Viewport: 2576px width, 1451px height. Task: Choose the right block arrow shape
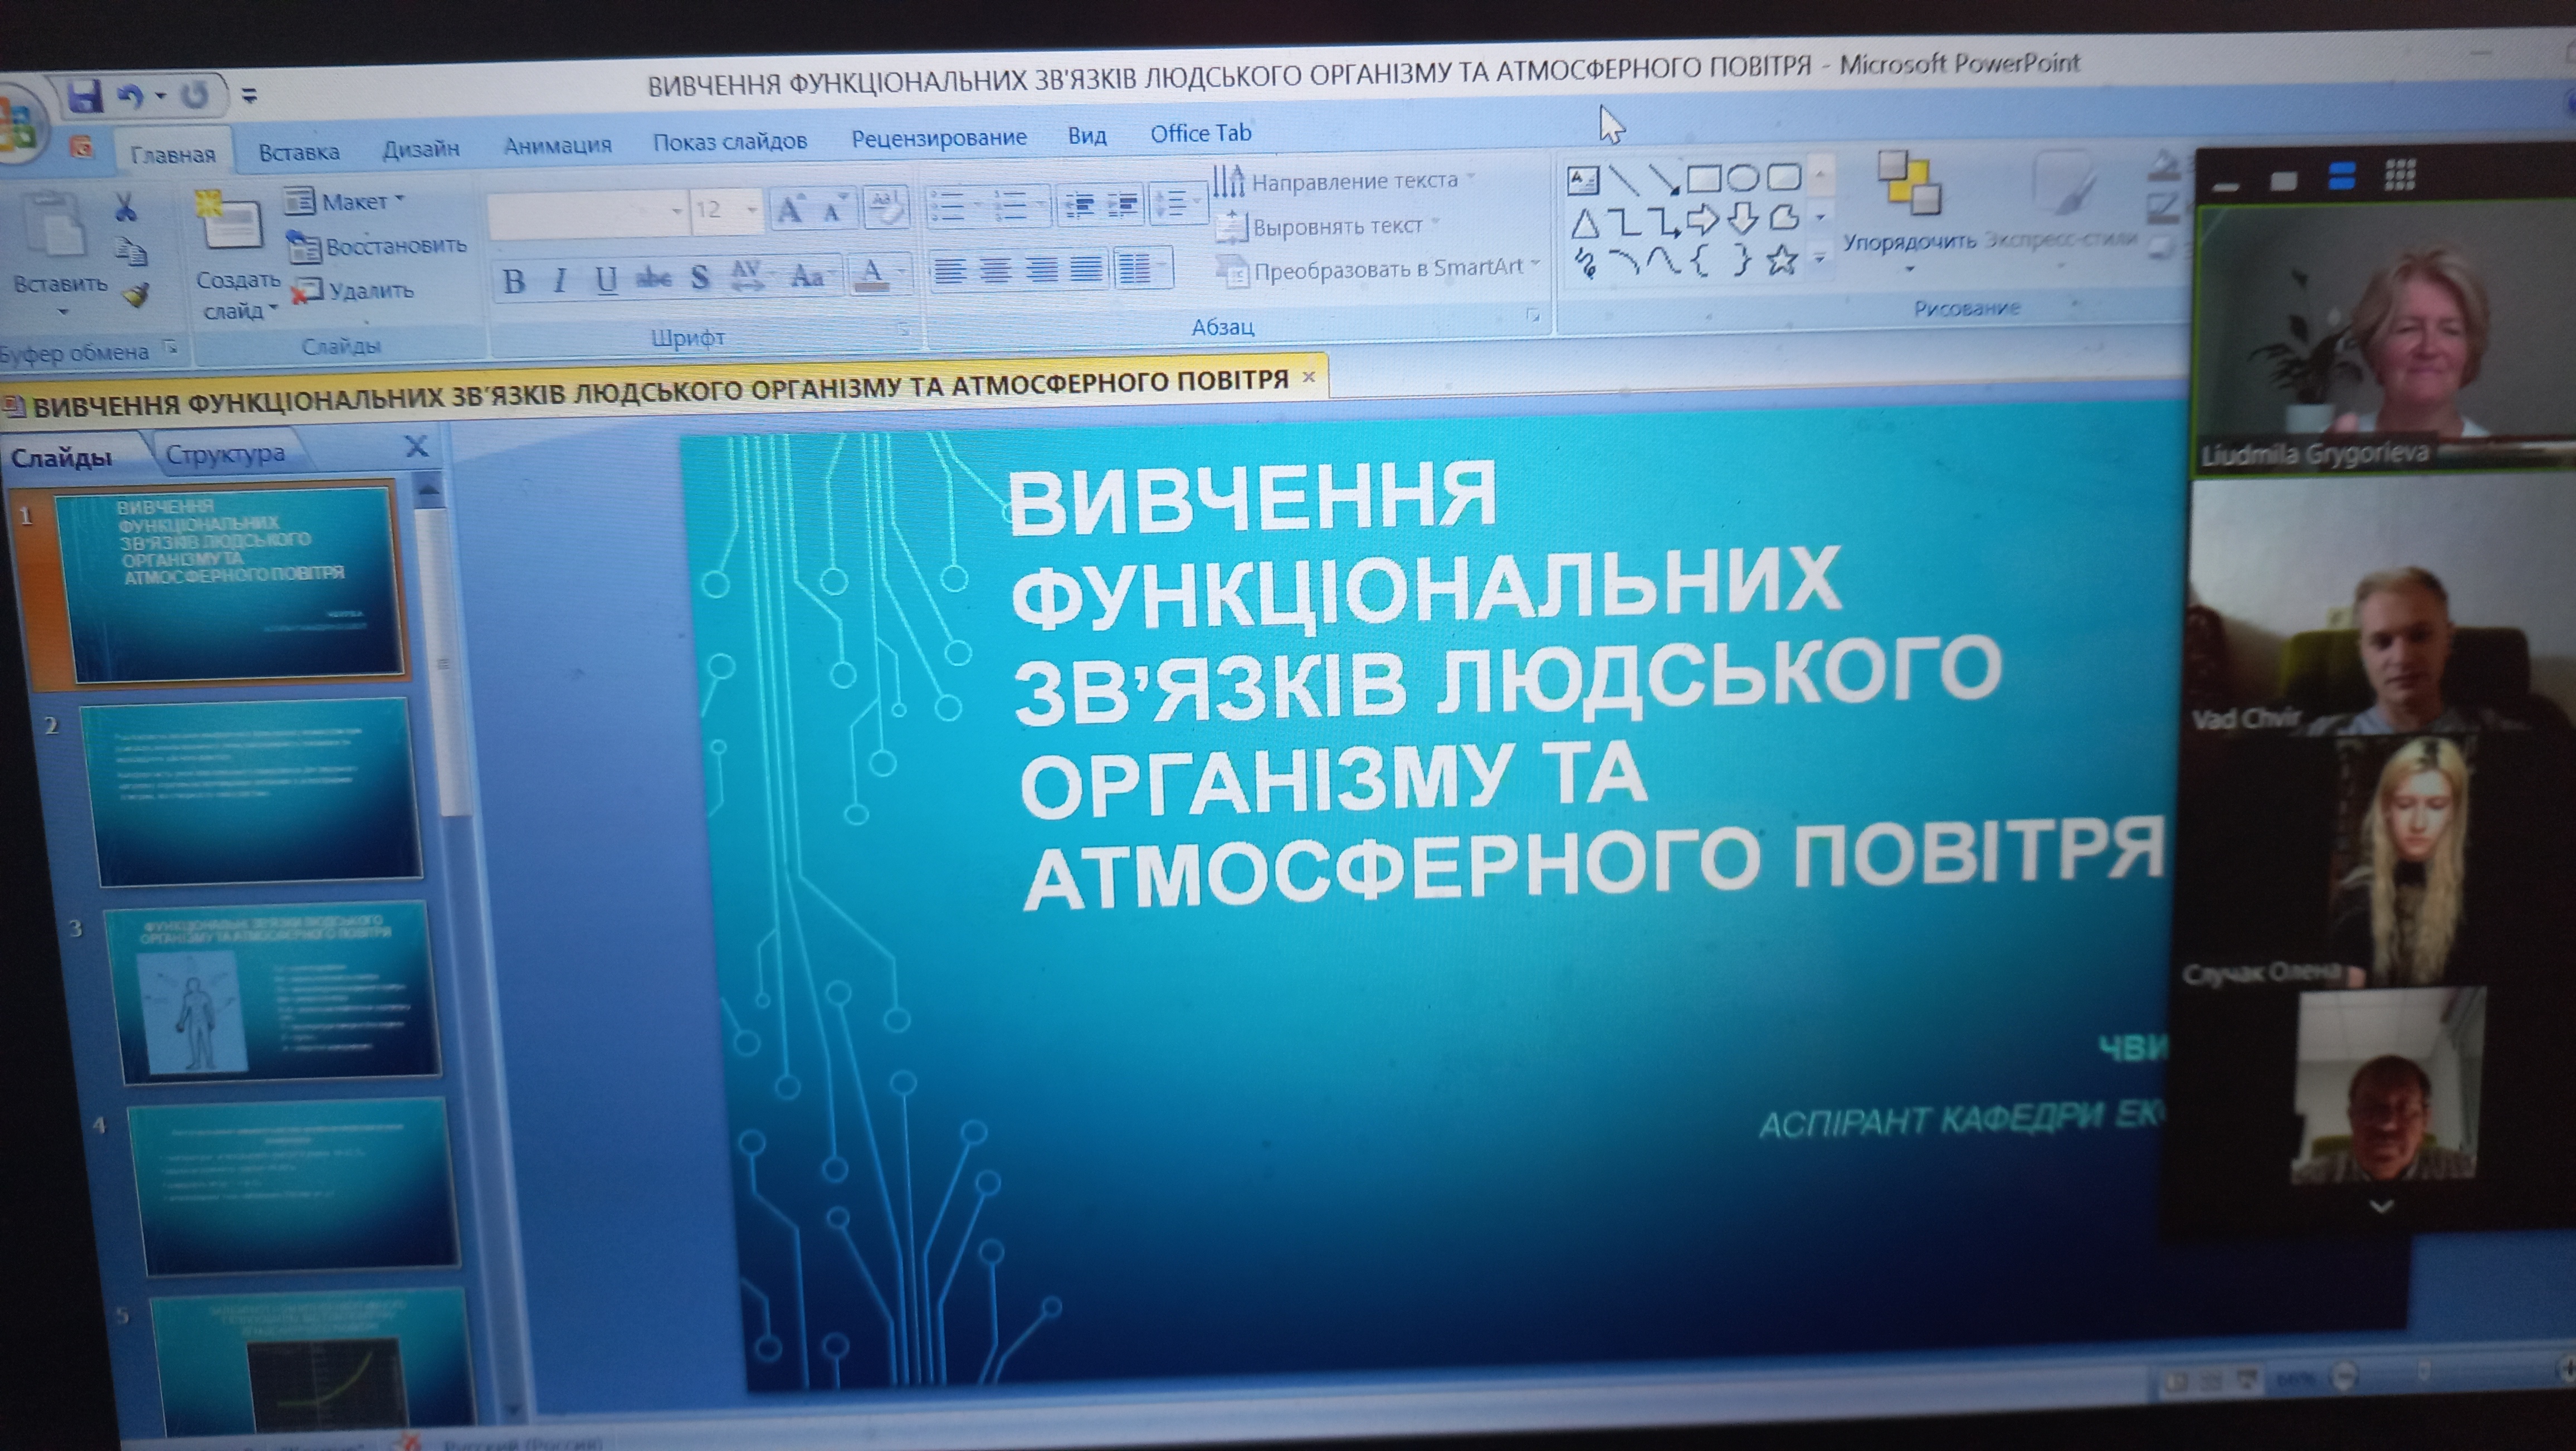click(1703, 219)
